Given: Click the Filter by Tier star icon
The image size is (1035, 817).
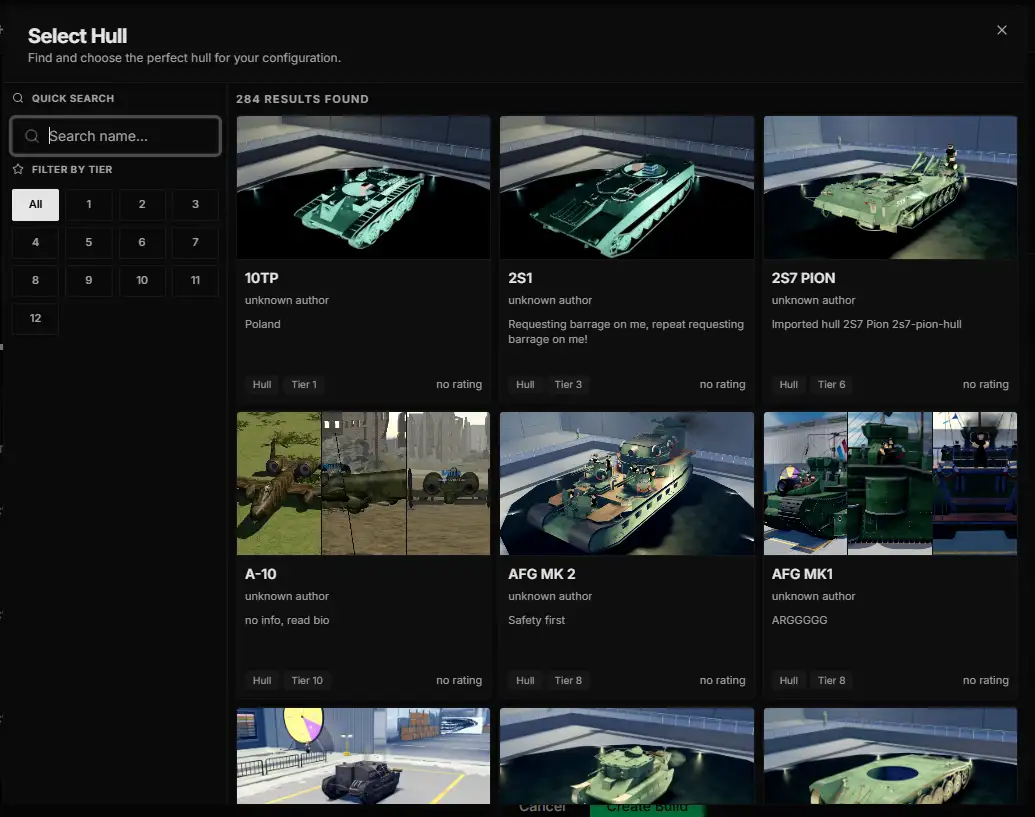Looking at the screenshot, I should tap(18, 170).
